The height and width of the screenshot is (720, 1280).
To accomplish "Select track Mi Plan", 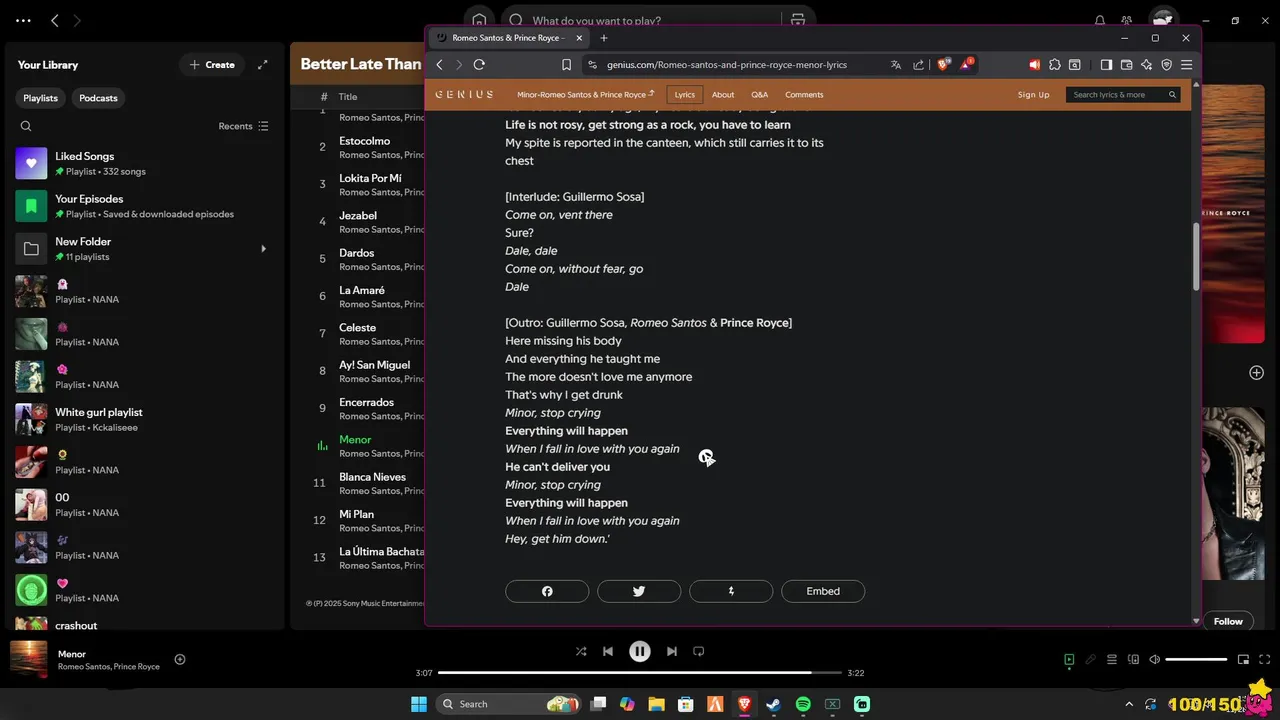I will (x=356, y=514).
